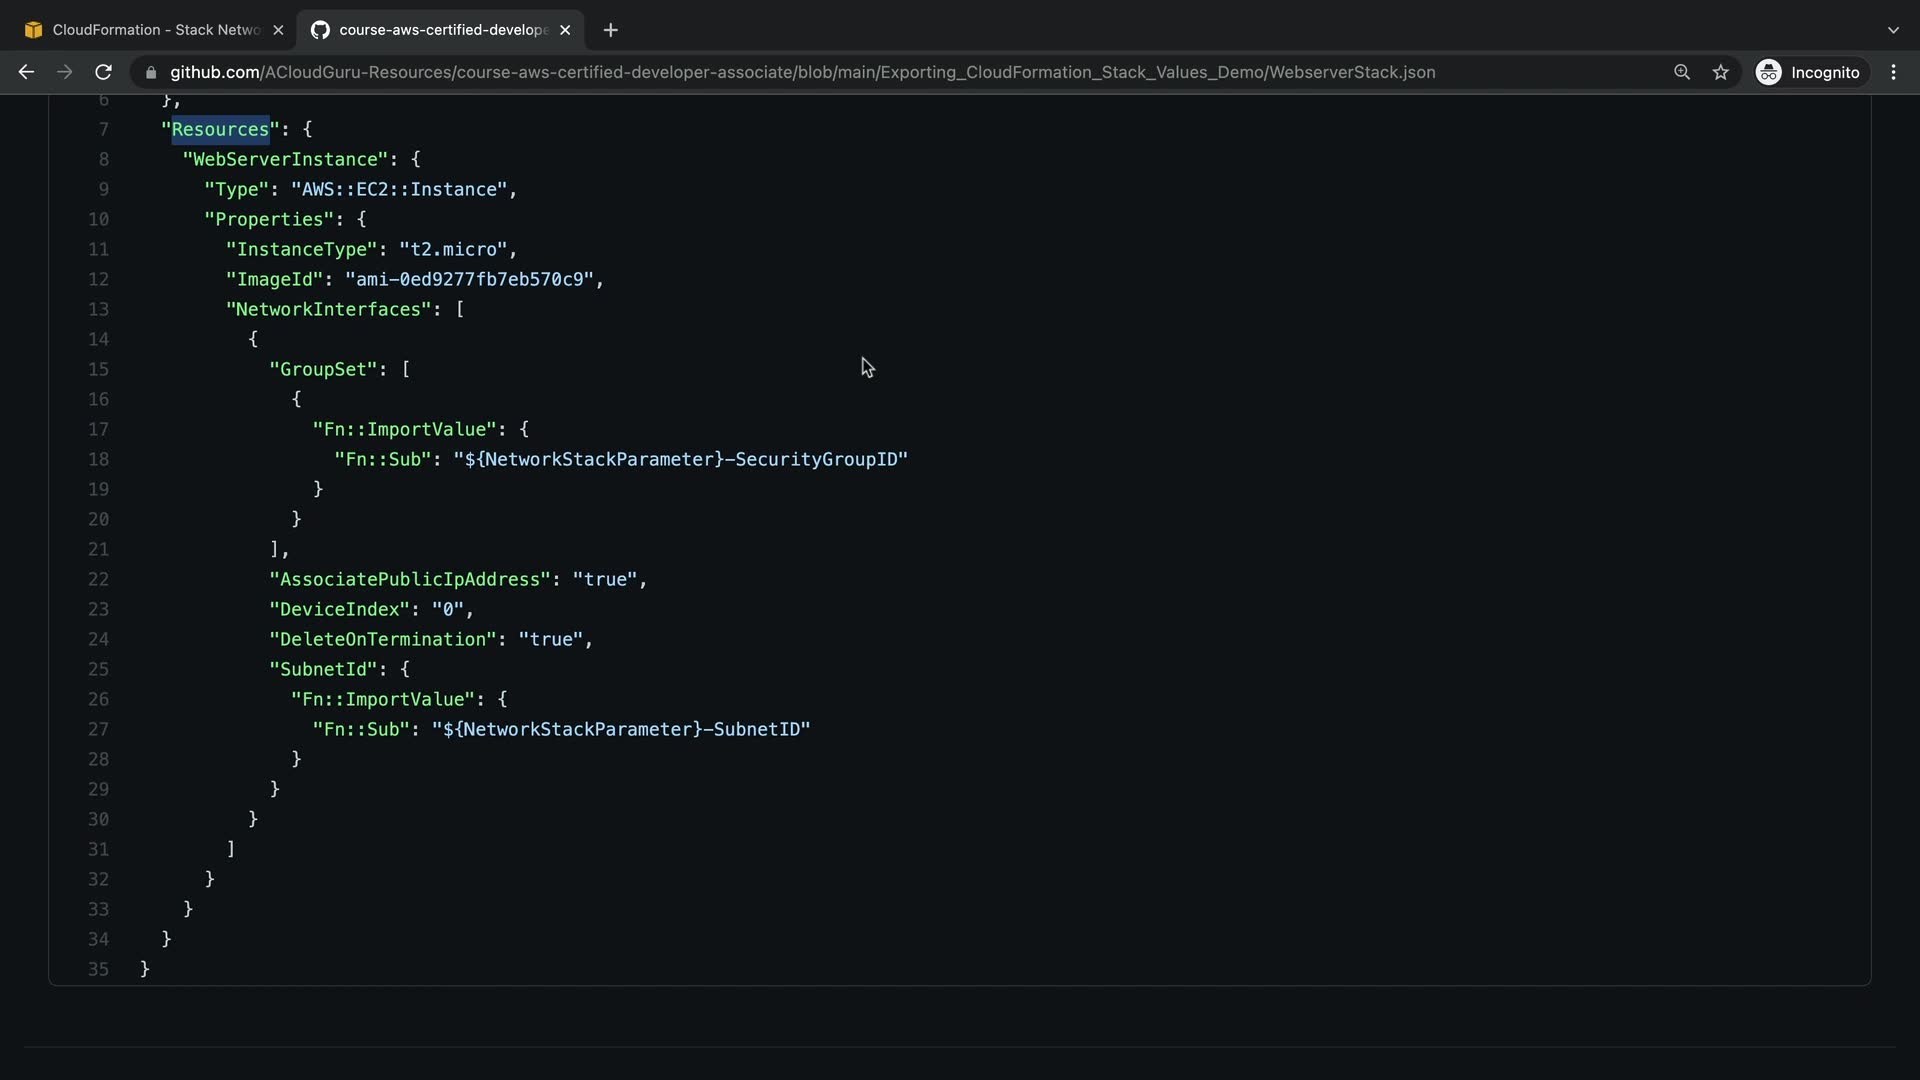This screenshot has width=1920, height=1080.
Task: Click line number 27 in the gutter
Action: pyautogui.click(x=98, y=729)
